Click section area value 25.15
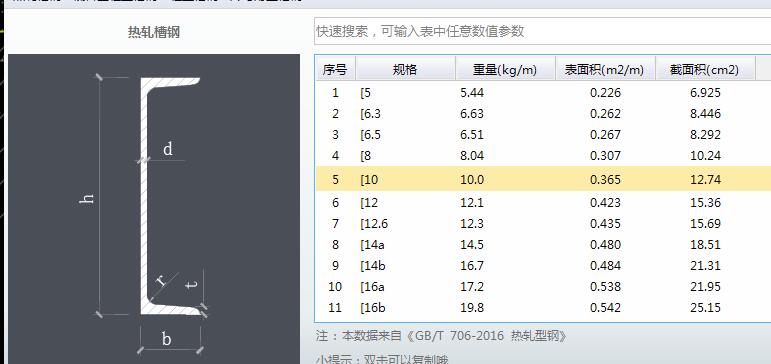The height and width of the screenshot is (364, 771). coord(705,308)
